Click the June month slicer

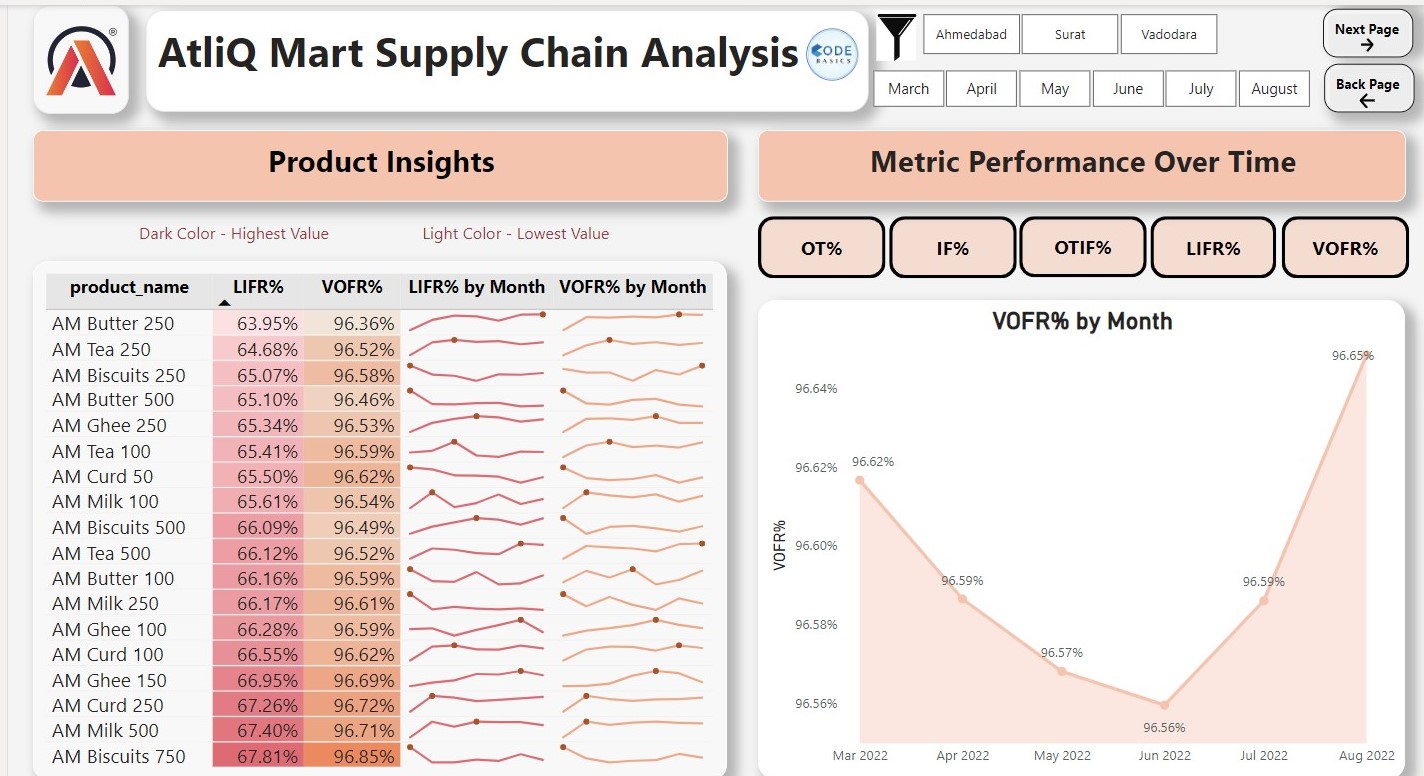(1127, 88)
